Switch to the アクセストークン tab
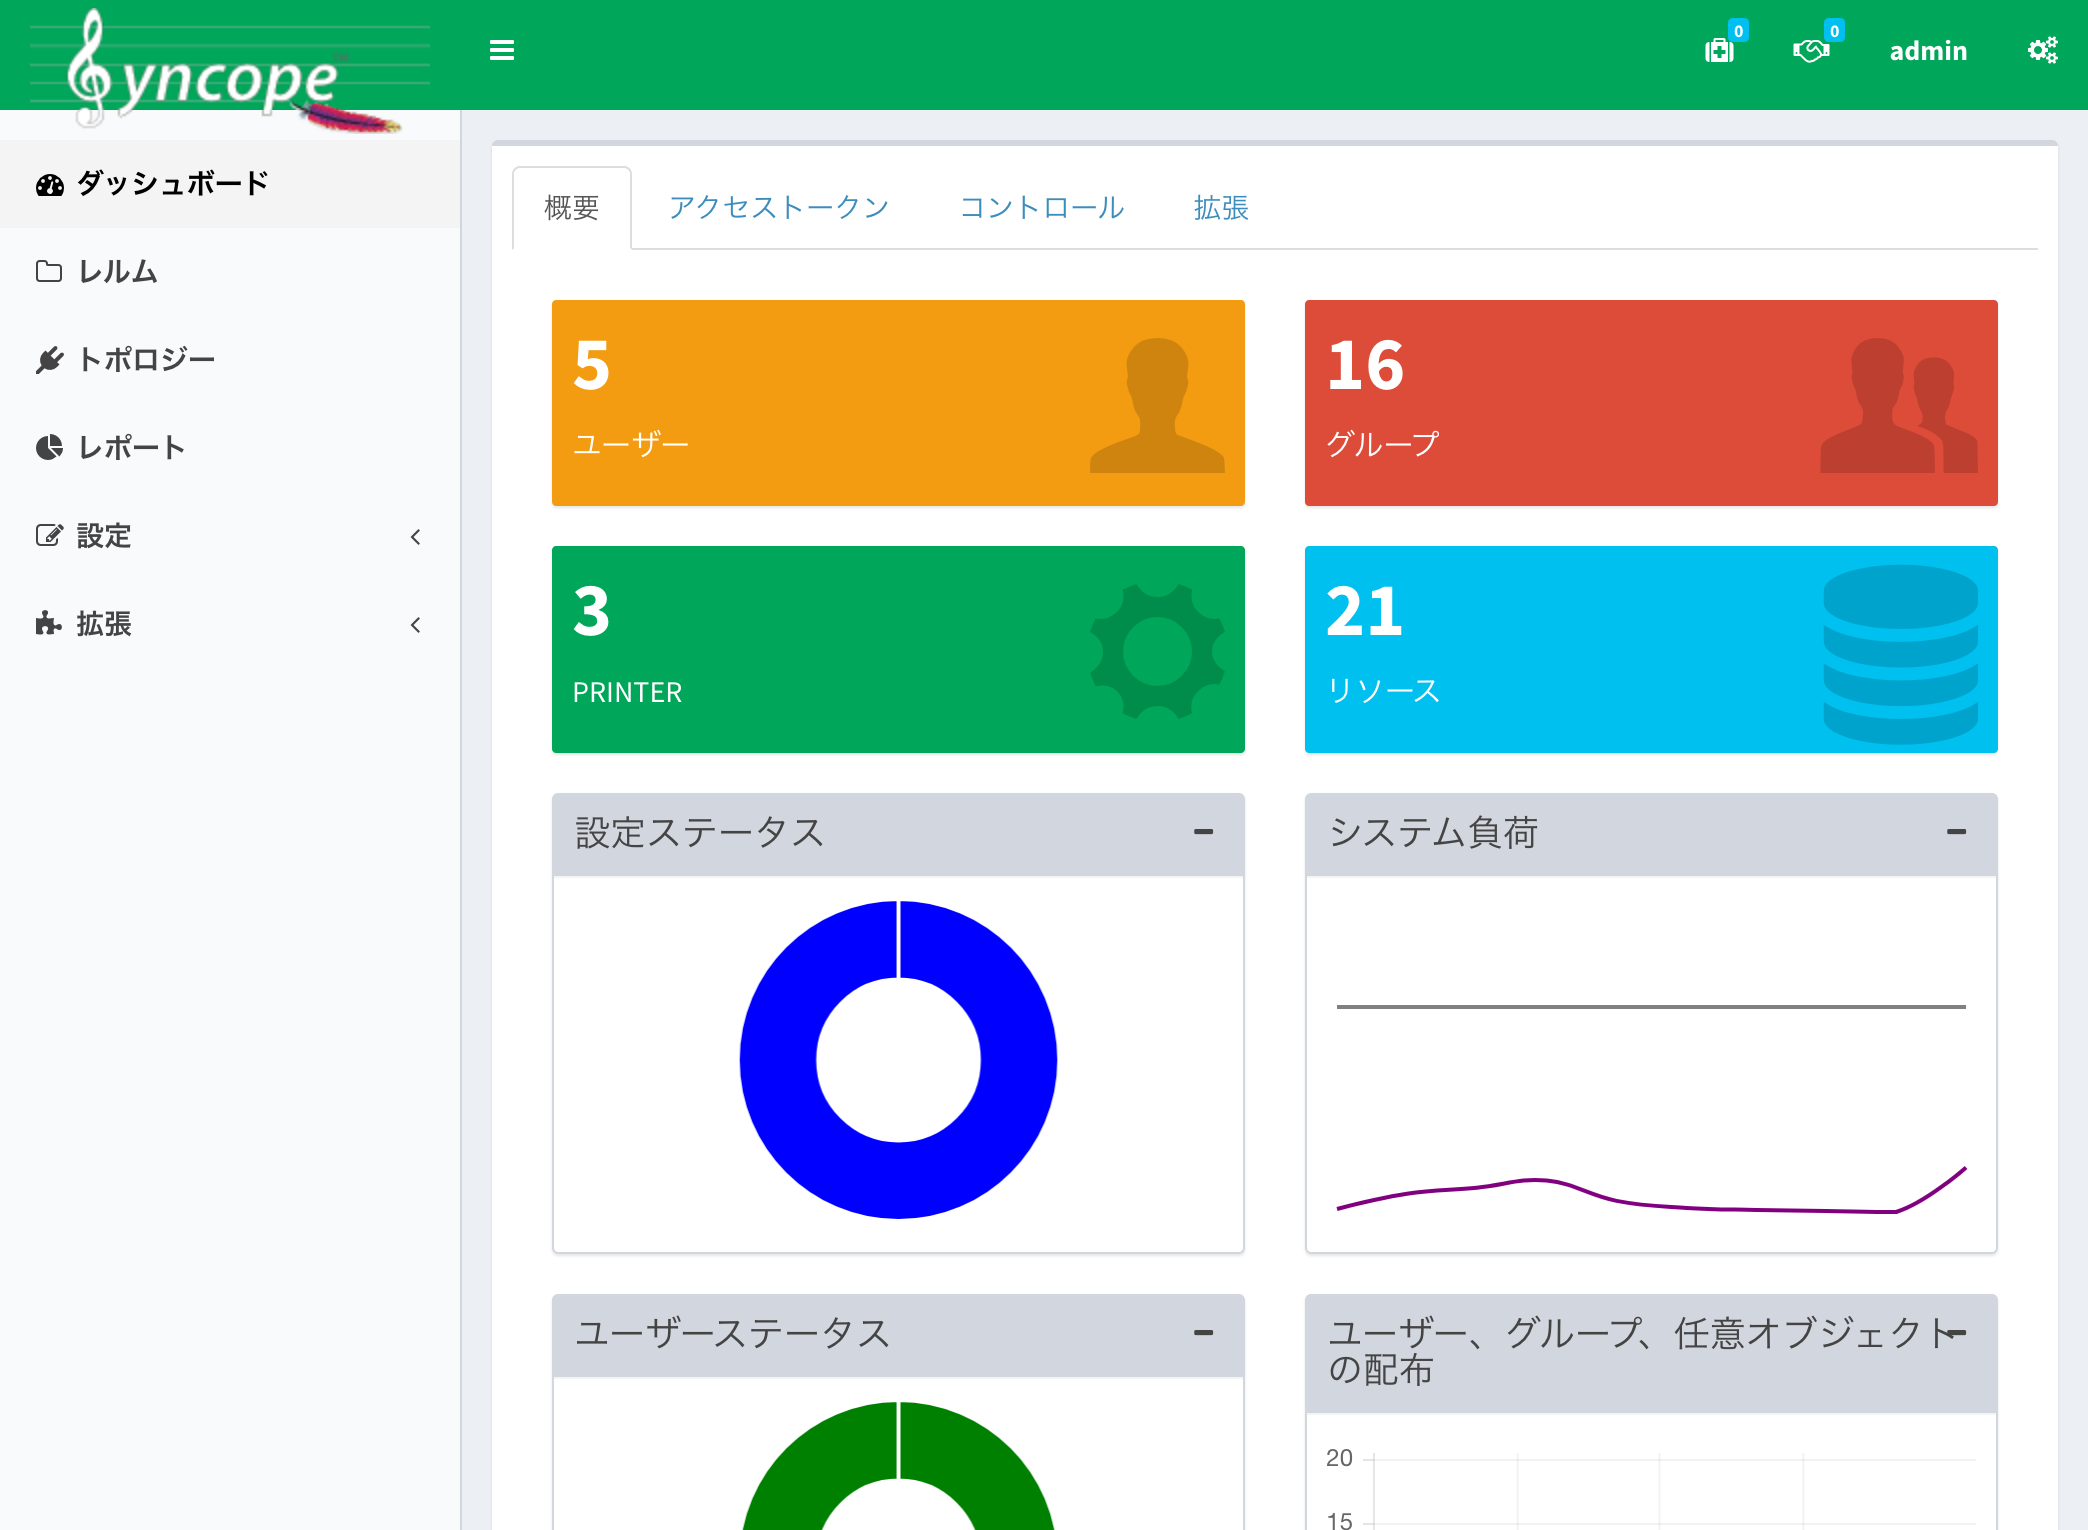This screenshot has height=1530, width=2088. [779, 207]
